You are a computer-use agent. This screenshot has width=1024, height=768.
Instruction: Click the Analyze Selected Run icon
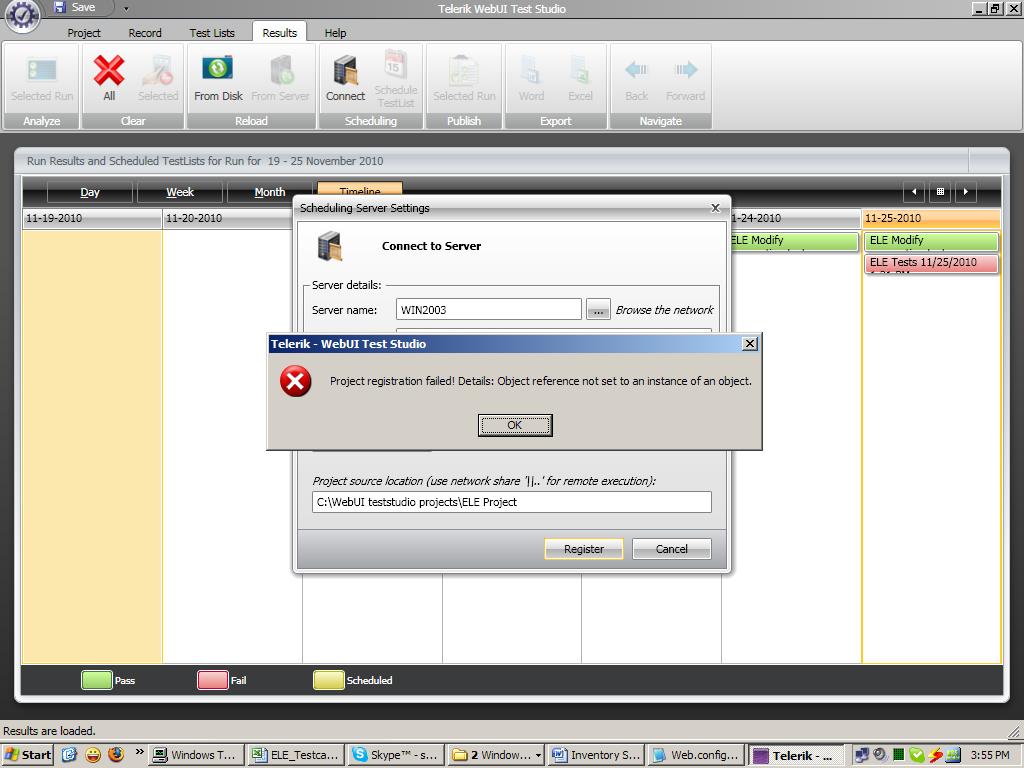(x=42, y=70)
